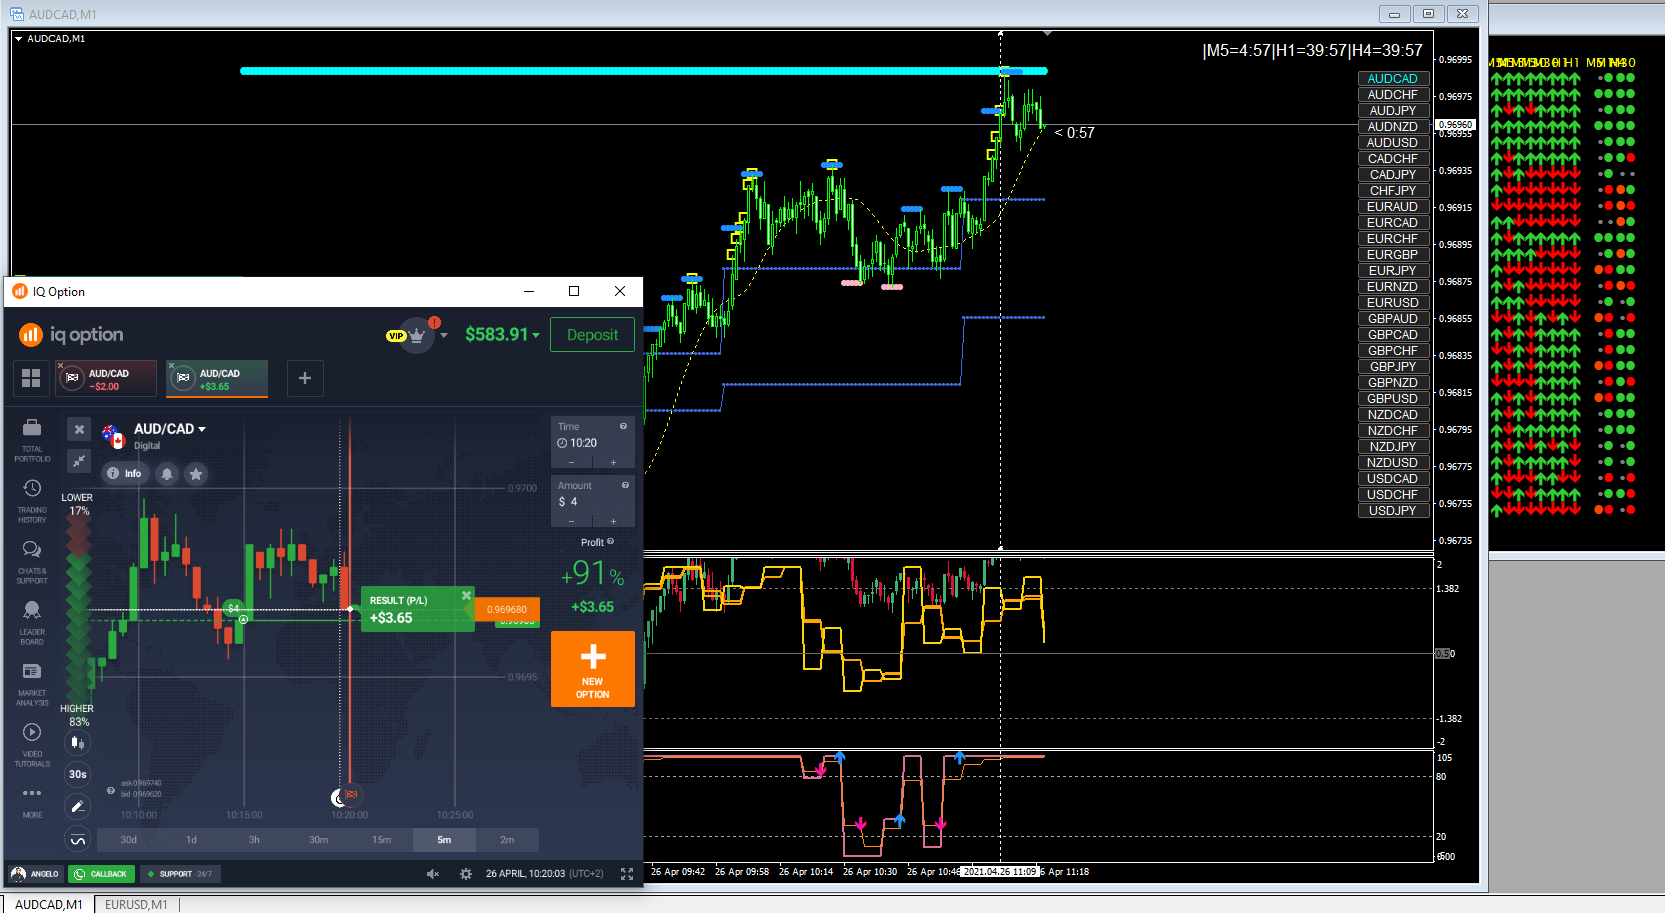Open the candlestick chart type selector

[x=77, y=742]
